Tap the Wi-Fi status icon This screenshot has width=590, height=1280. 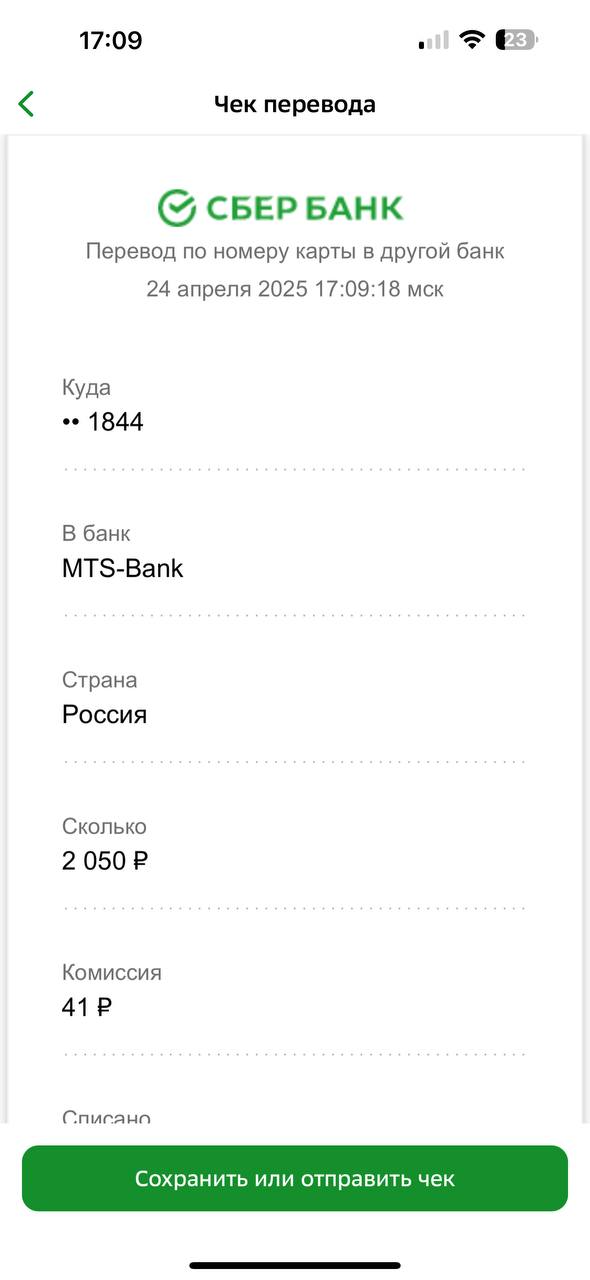point(471,41)
